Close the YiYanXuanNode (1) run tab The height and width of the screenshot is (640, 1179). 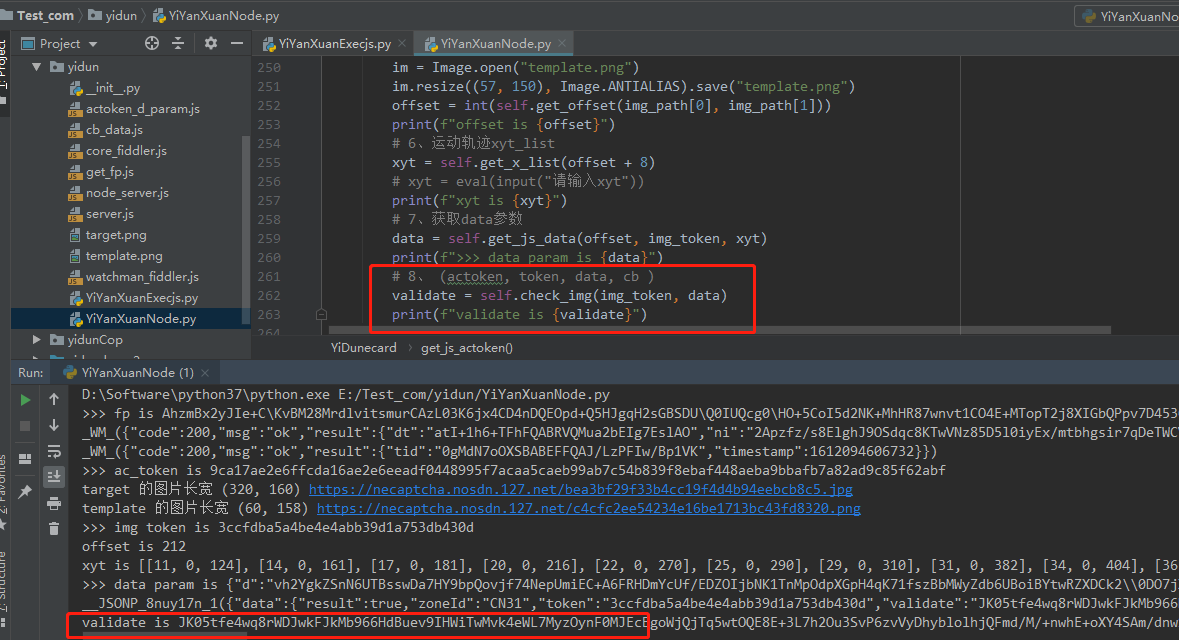click(205, 372)
